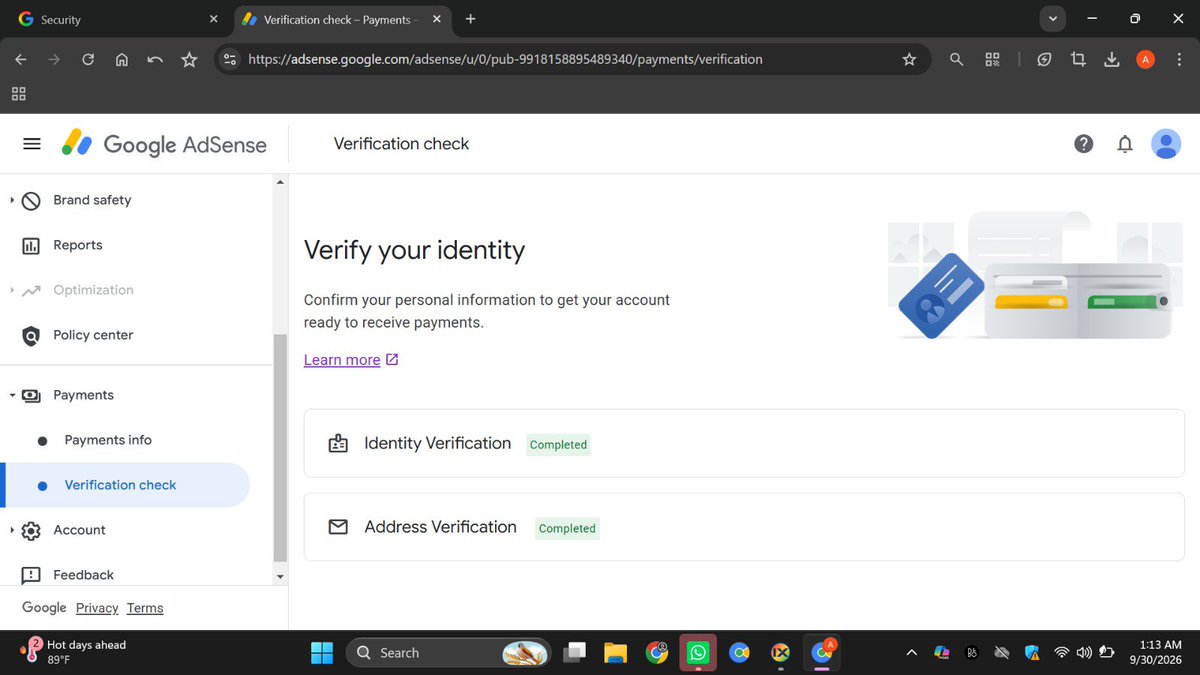The height and width of the screenshot is (675, 1200).
Task: Open the account profile avatar
Action: [1166, 144]
